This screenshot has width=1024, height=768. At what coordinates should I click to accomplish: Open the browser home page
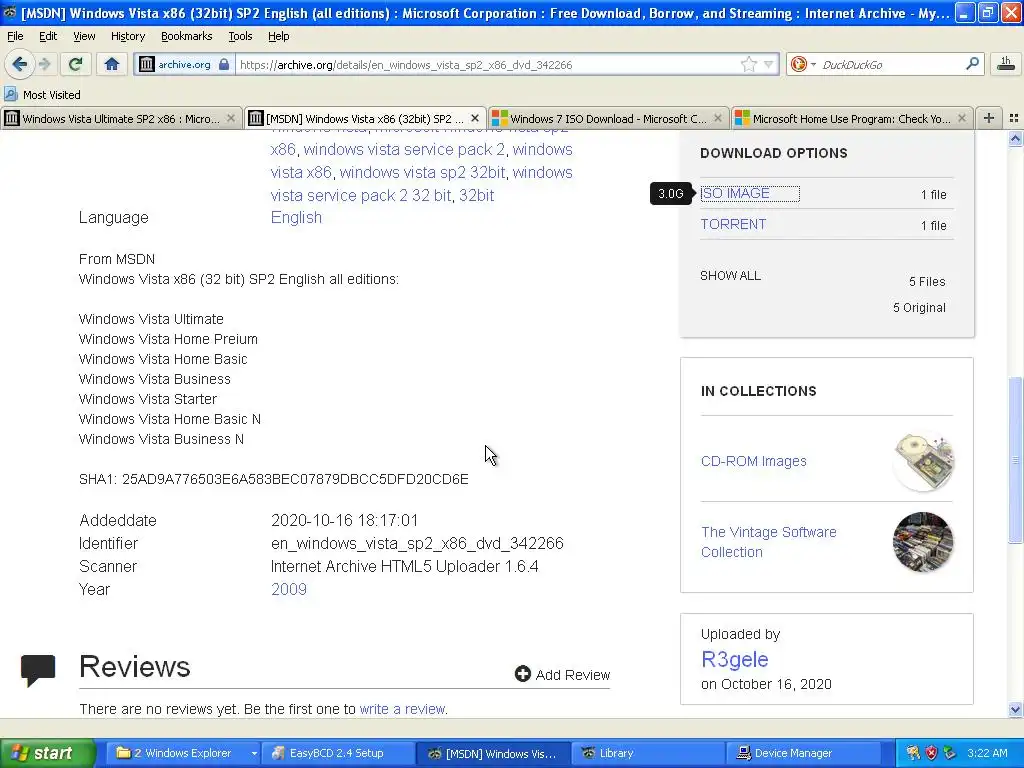112,64
